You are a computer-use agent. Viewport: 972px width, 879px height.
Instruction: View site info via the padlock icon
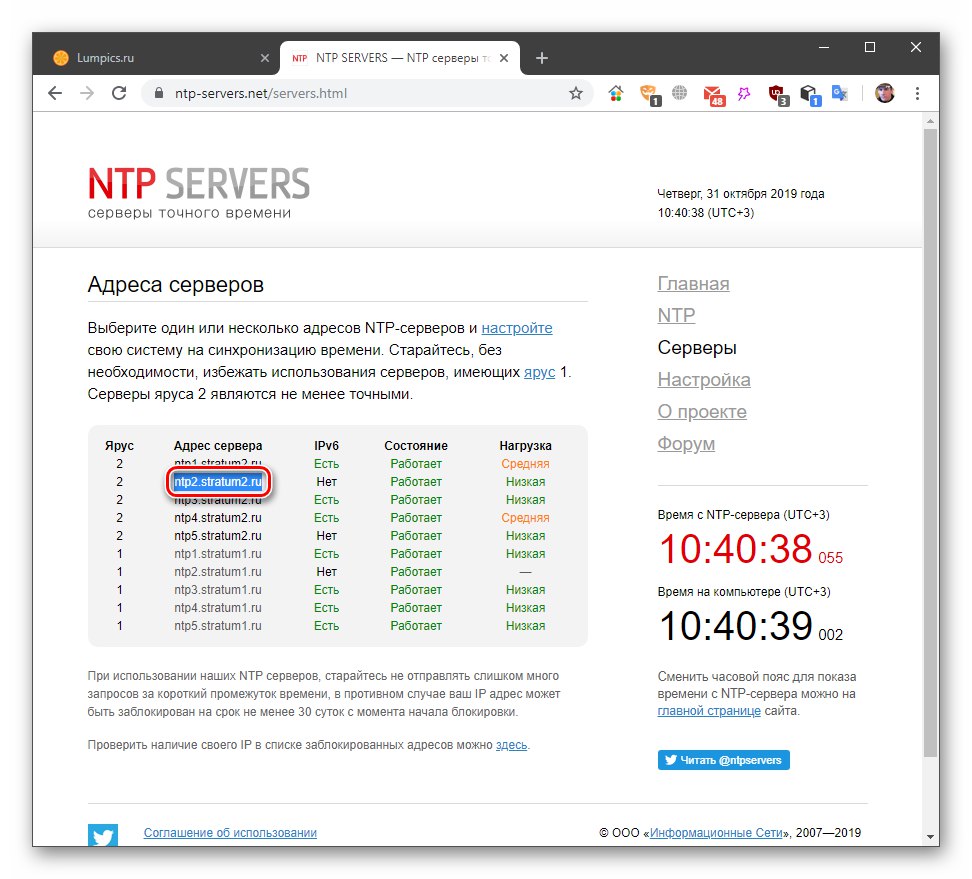point(159,94)
